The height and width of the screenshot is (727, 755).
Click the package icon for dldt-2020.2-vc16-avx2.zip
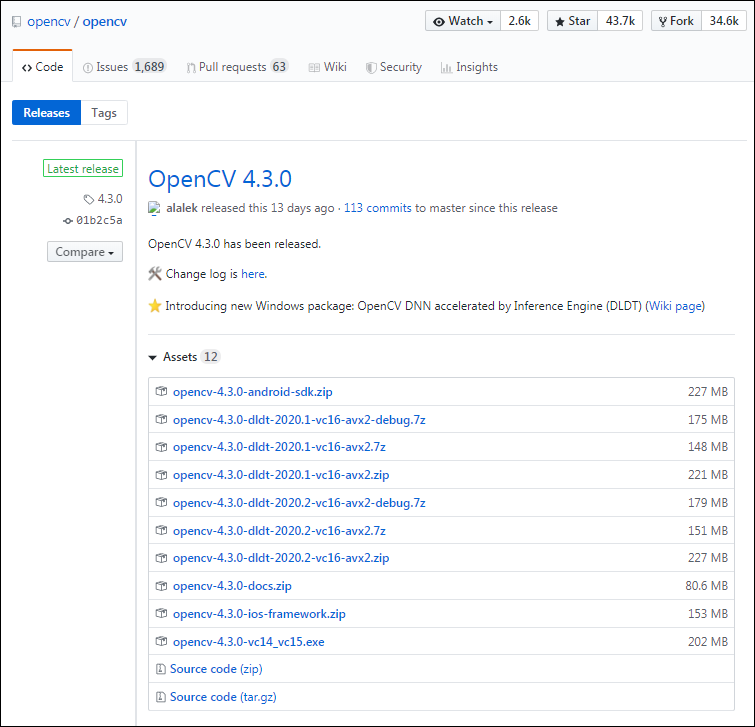(161, 558)
